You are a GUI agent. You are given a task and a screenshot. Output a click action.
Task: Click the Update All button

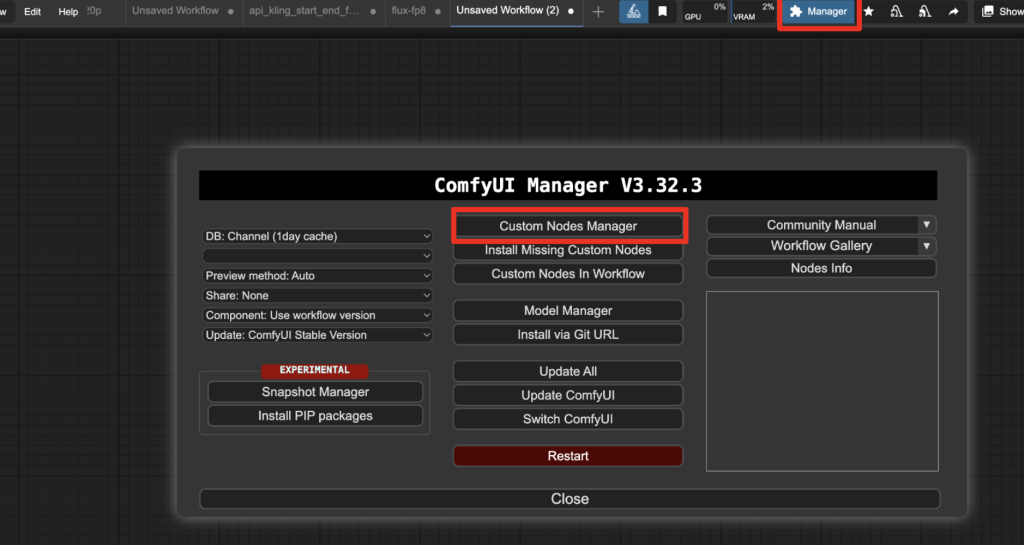pos(568,371)
